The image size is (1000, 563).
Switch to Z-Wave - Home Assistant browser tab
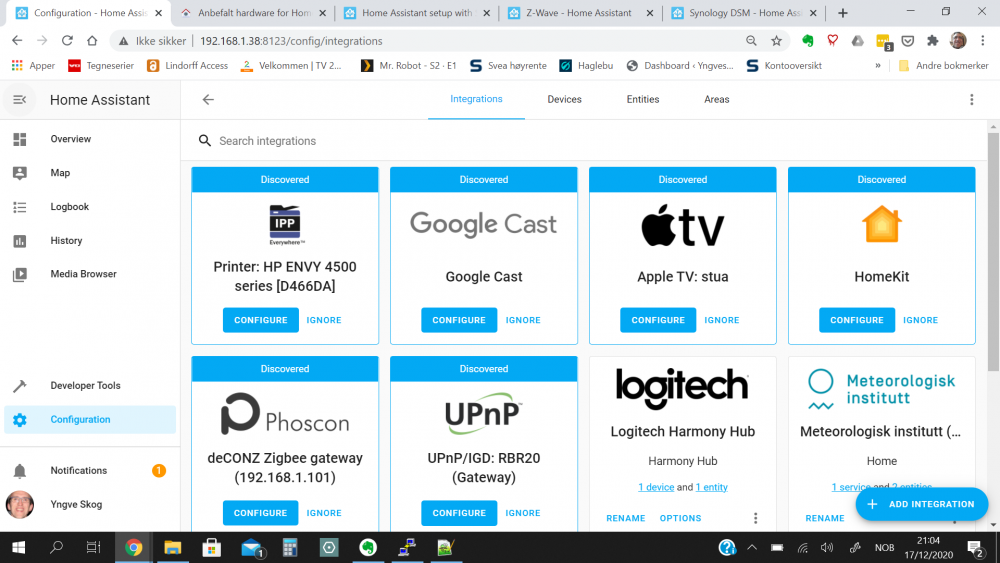[x=579, y=13]
